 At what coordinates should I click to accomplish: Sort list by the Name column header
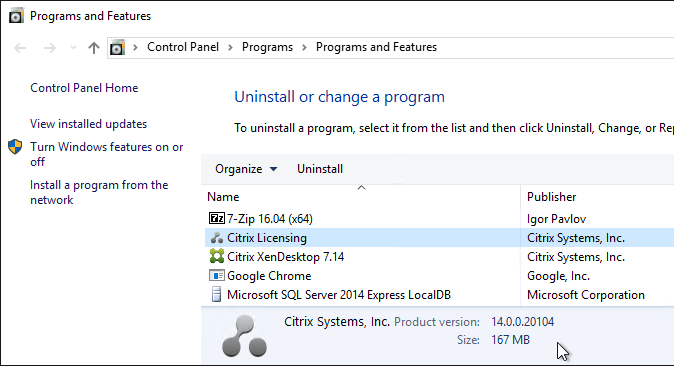(x=361, y=197)
